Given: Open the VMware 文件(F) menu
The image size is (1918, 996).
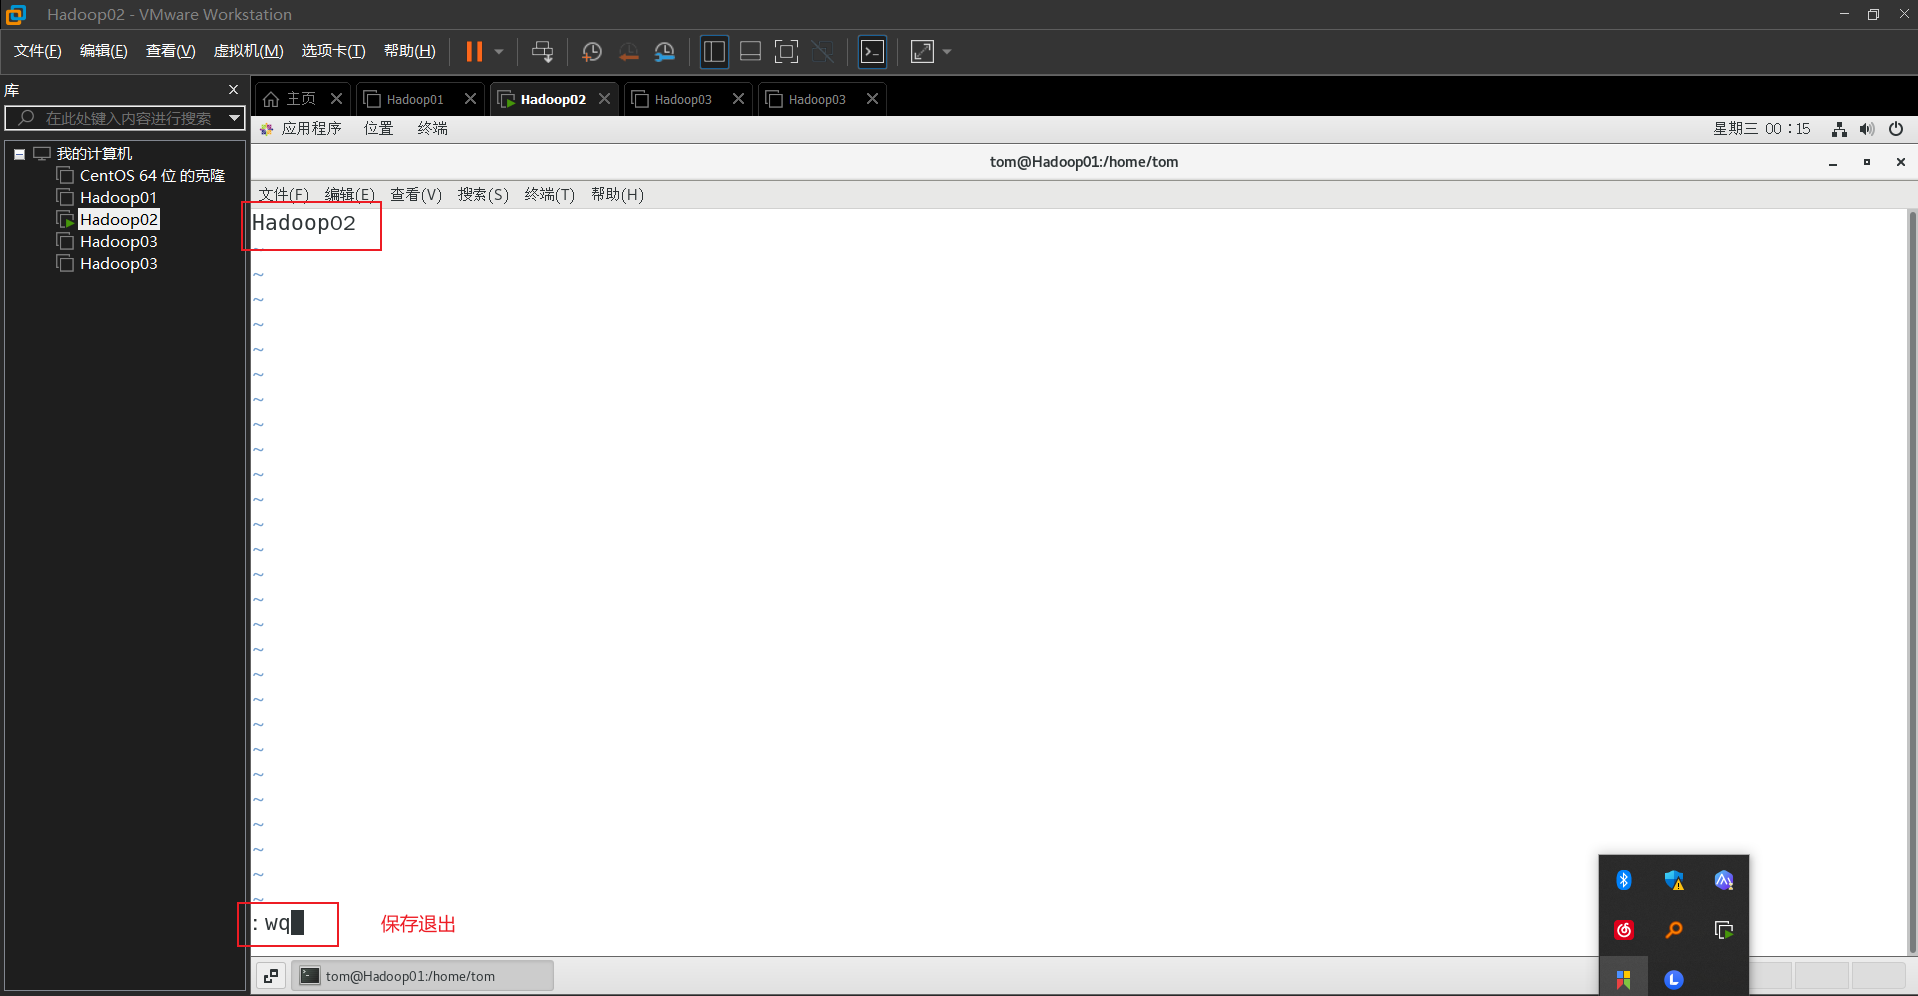Looking at the screenshot, I should point(38,51).
